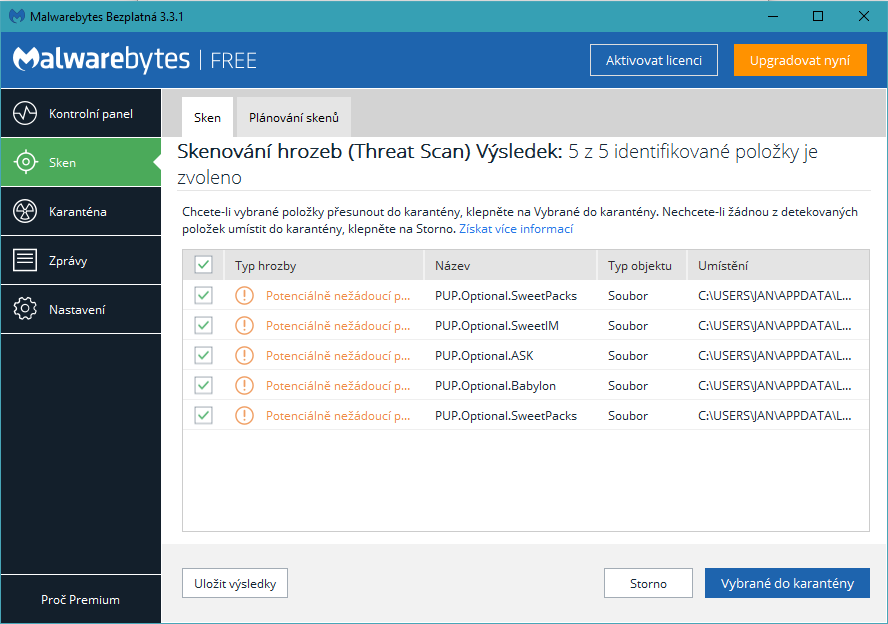Click the Upgradovat nyní button
Viewport: 888px width, 624px height.
(x=800, y=60)
